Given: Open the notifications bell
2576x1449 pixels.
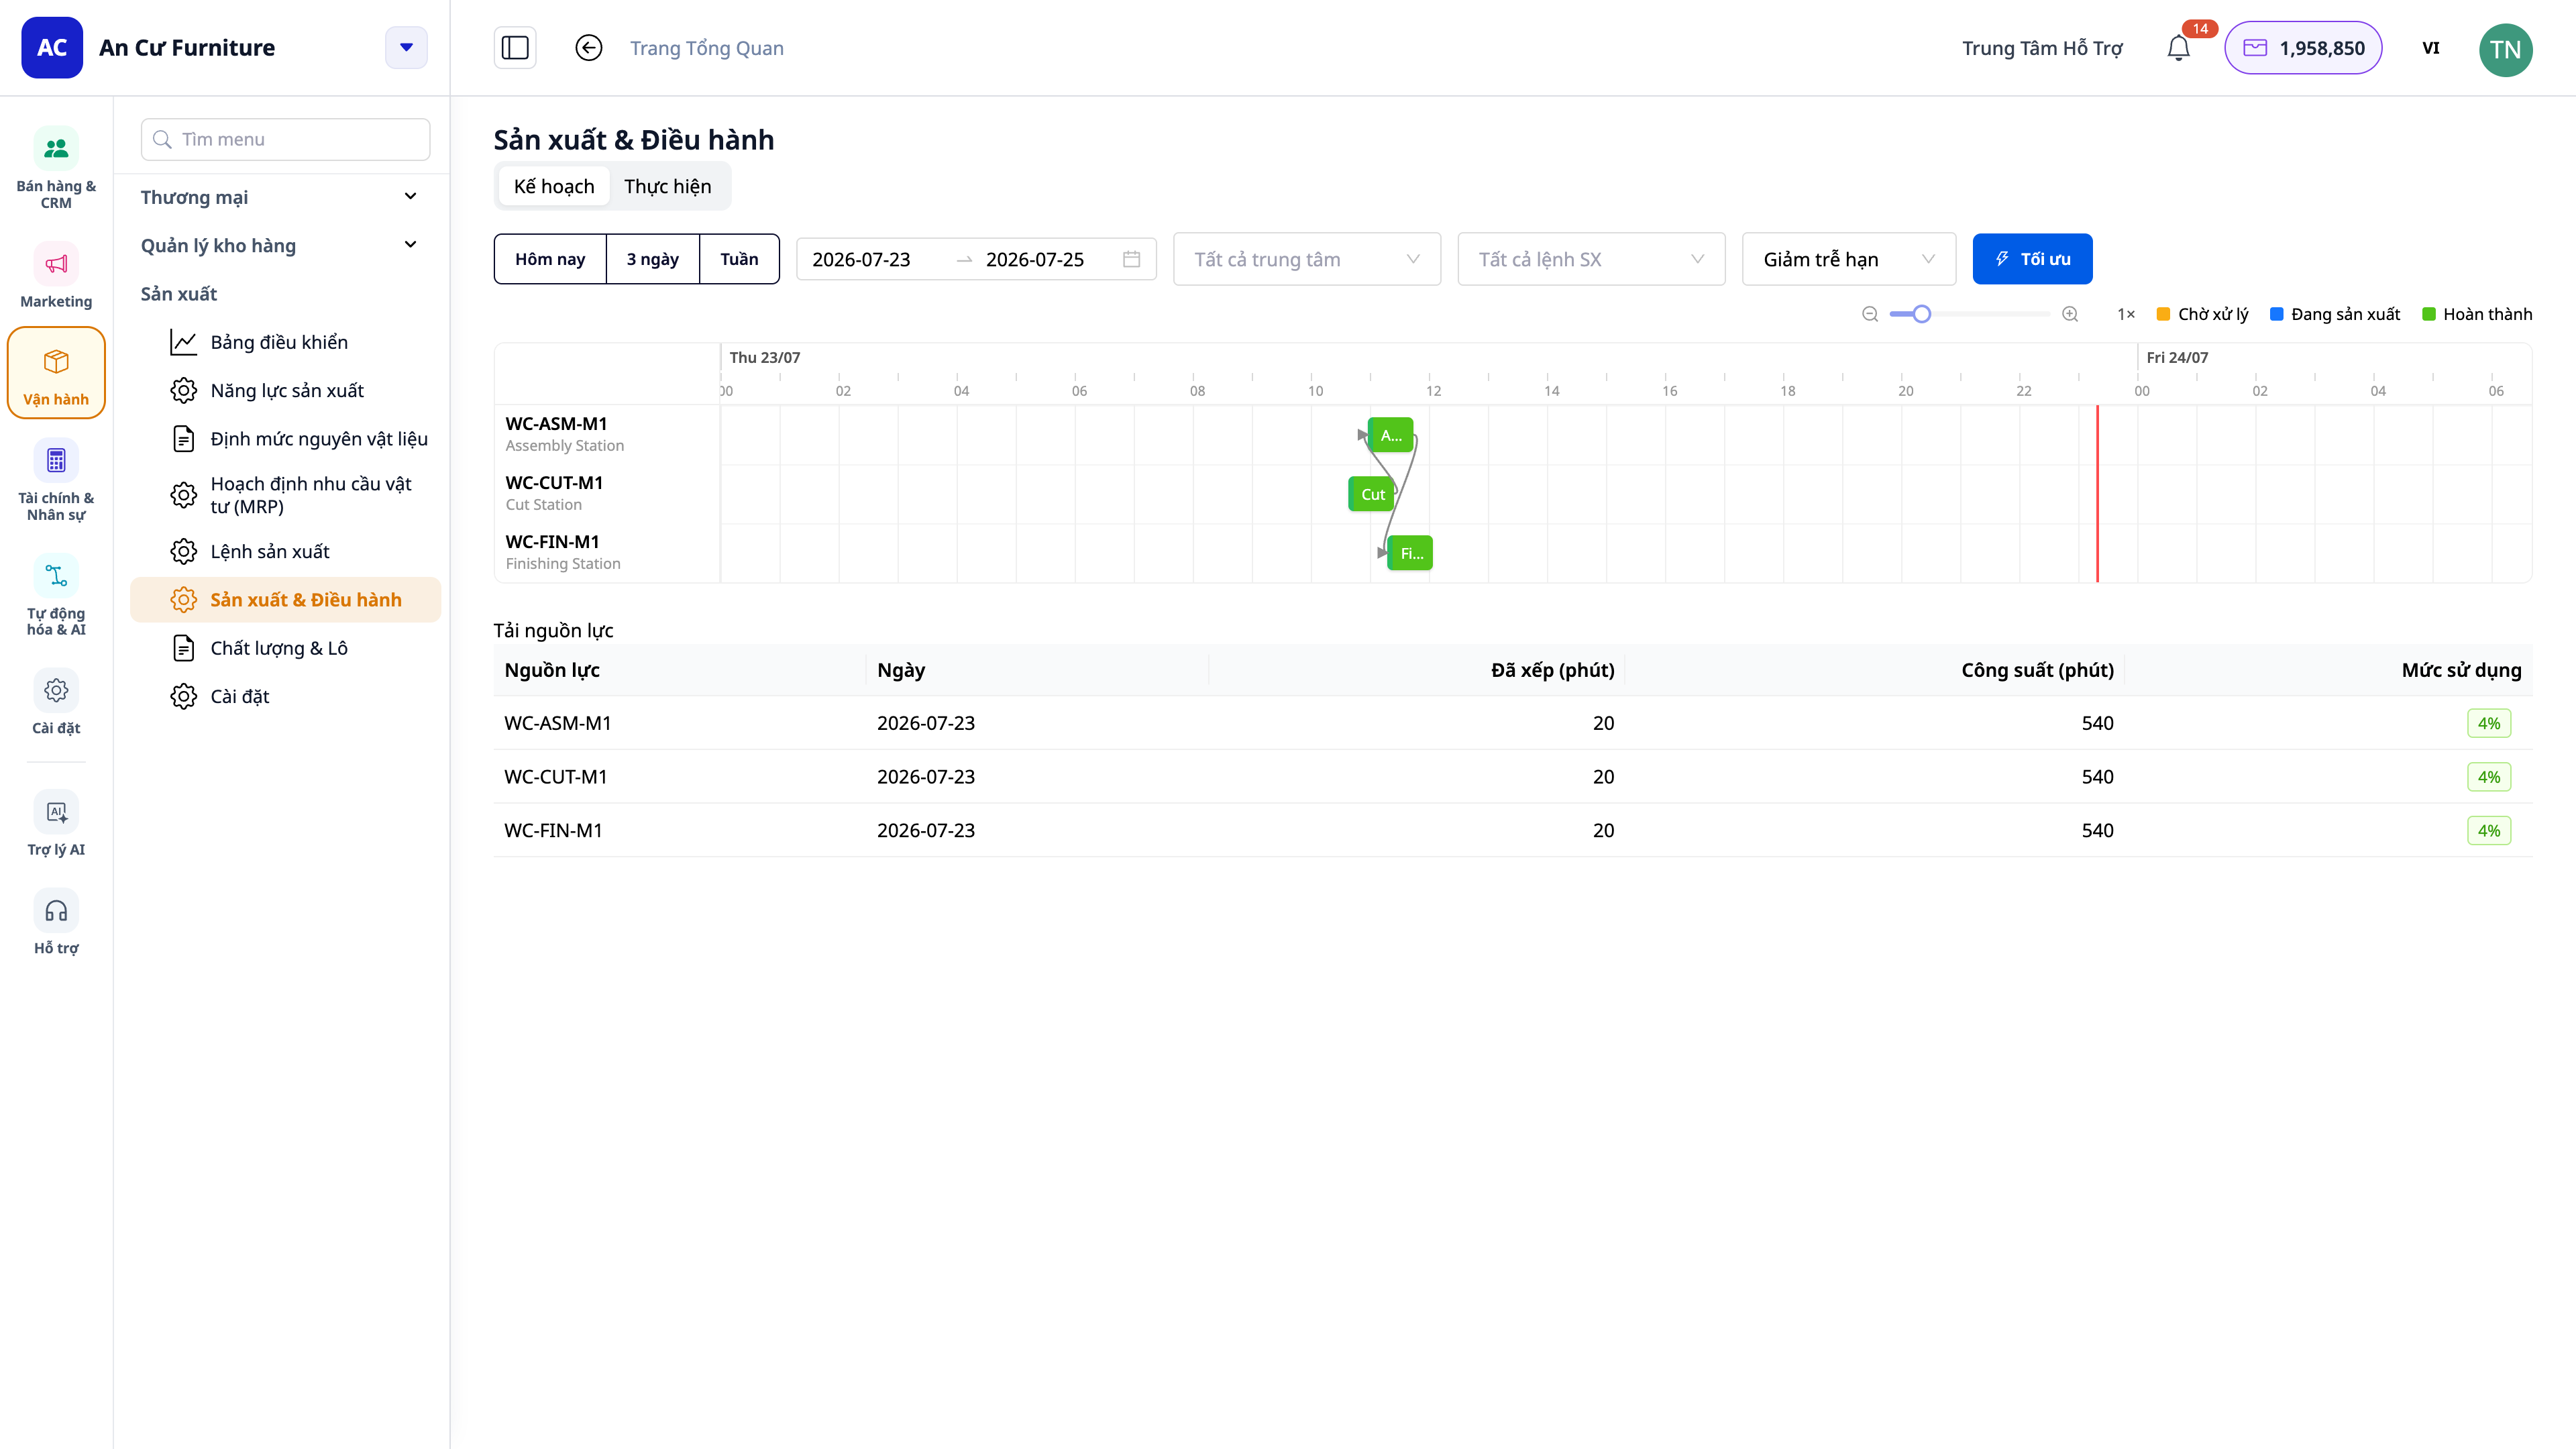Looking at the screenshot, I should 2179,48.
